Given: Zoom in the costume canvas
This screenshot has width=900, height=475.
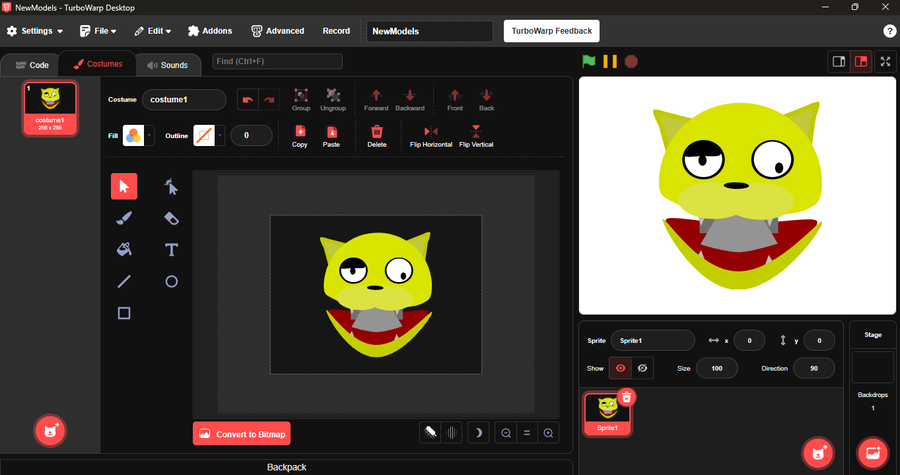Looking at the screenshot, I should point(548,433).
